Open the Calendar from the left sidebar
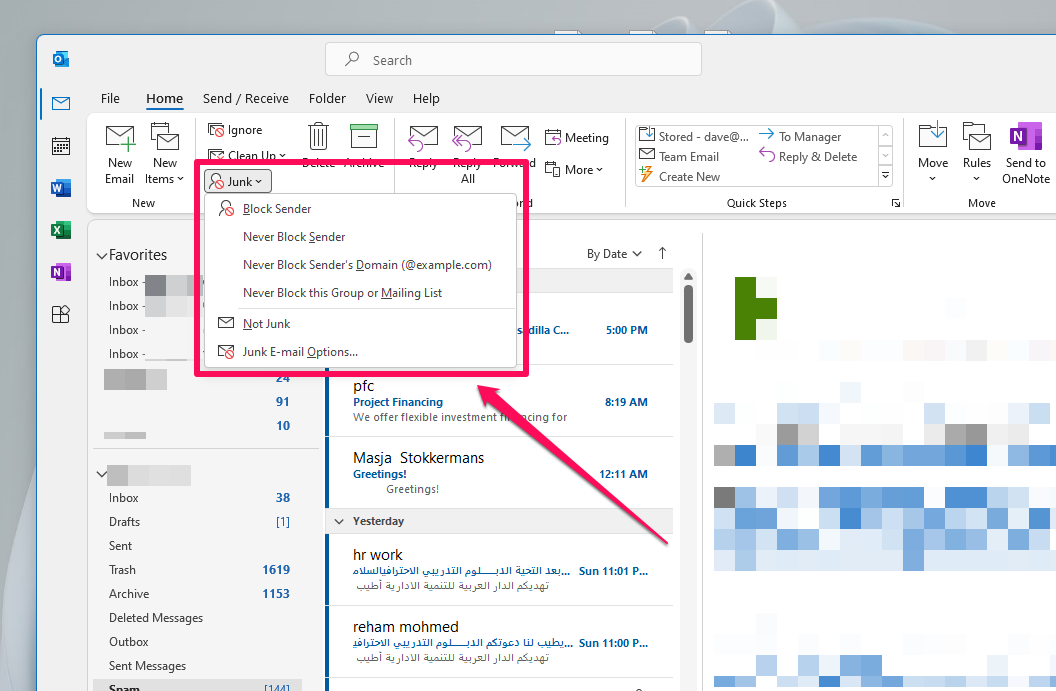This screenshot has height=691, width=1056. pos(60,146)
